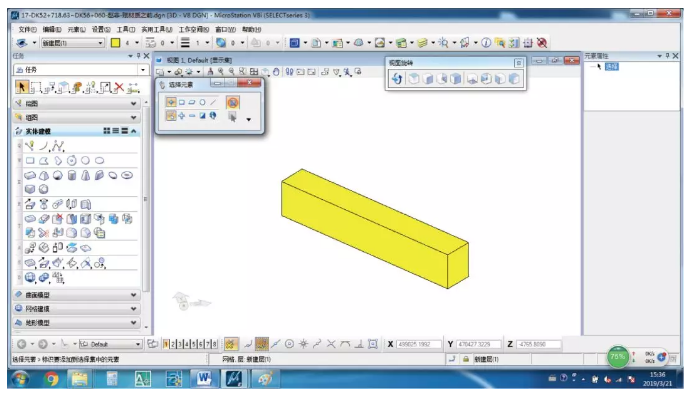Click the Intersection snap X icon
699x396 pixels.
tap(331, 344)
